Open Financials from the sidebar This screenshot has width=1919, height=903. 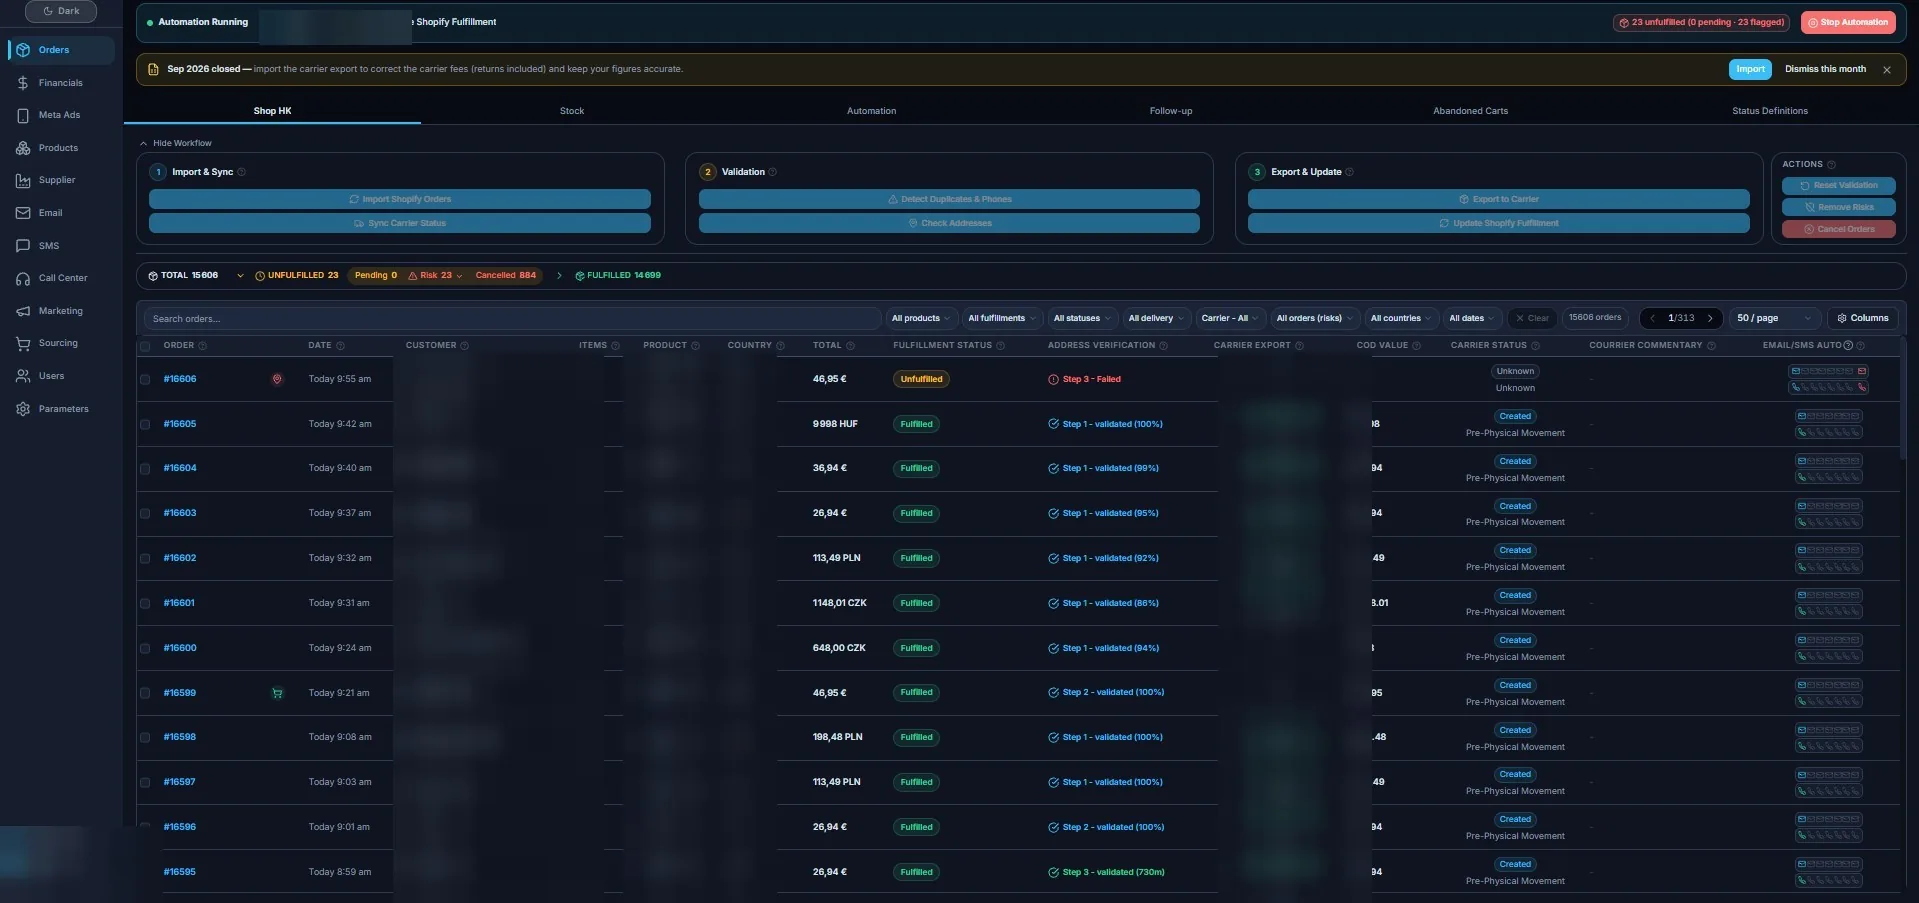tap(60, 83)
